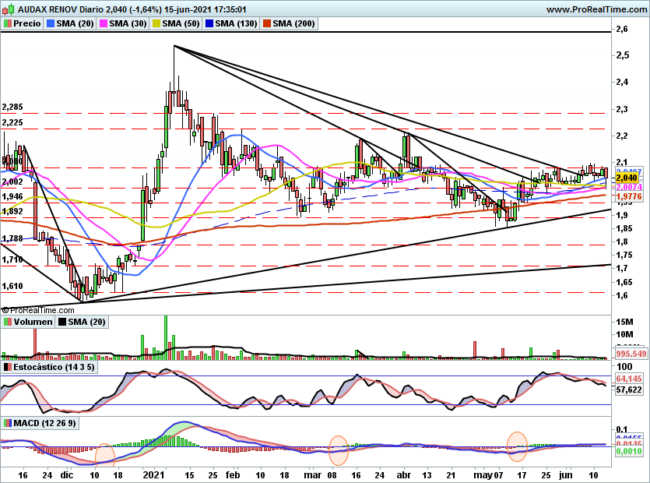This screenshot has height=483, width=650.
Task: Click the Volumen panel label
Action: coord(28,322)
